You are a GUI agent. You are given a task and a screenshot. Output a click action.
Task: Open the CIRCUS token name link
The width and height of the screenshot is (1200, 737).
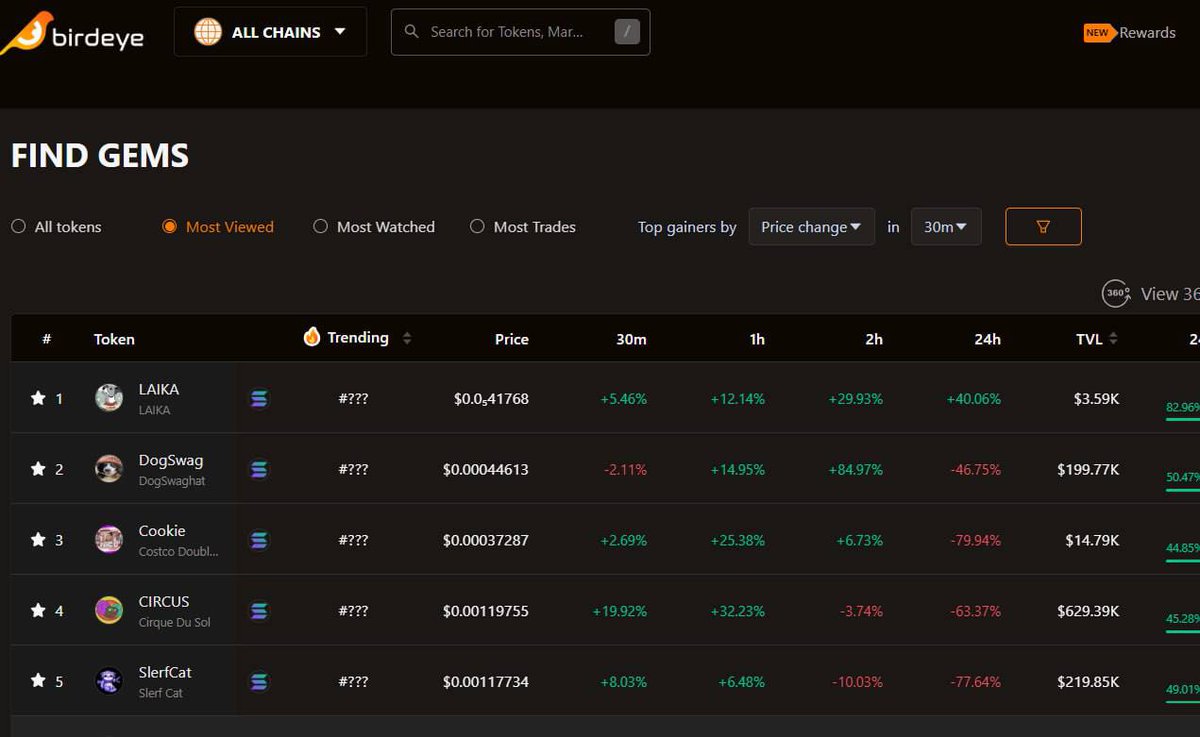[x=164, y=601]
